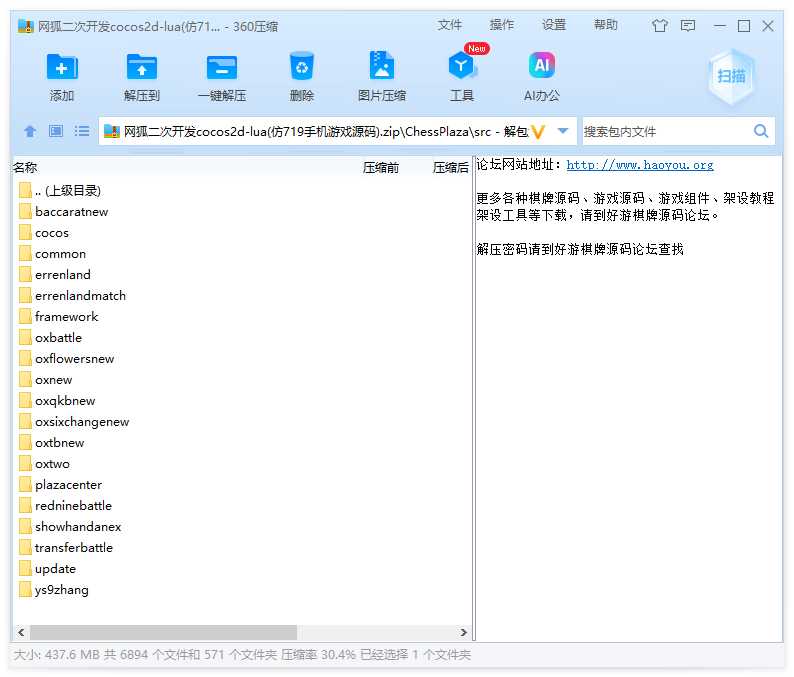The width and height of the screenshot is (794, 677).
Task: Select the framework folder
Action: click(x=59, y=317)
